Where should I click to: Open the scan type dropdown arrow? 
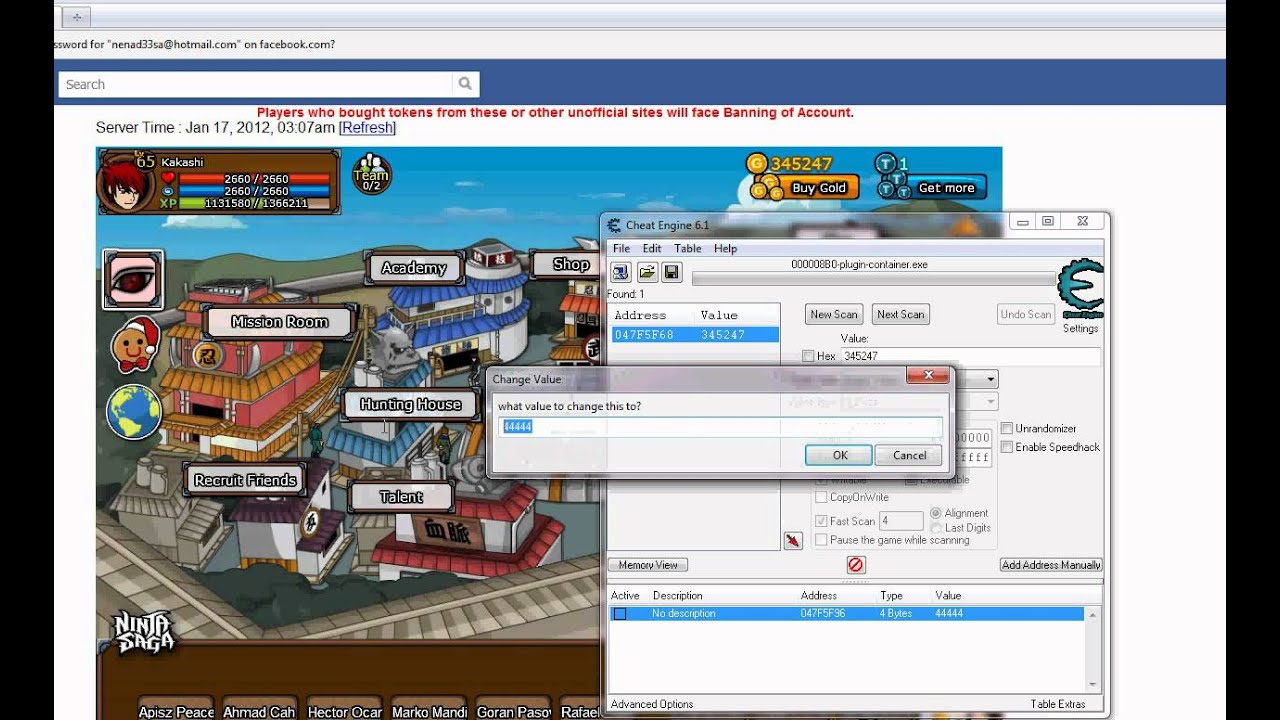coord(990,380)
